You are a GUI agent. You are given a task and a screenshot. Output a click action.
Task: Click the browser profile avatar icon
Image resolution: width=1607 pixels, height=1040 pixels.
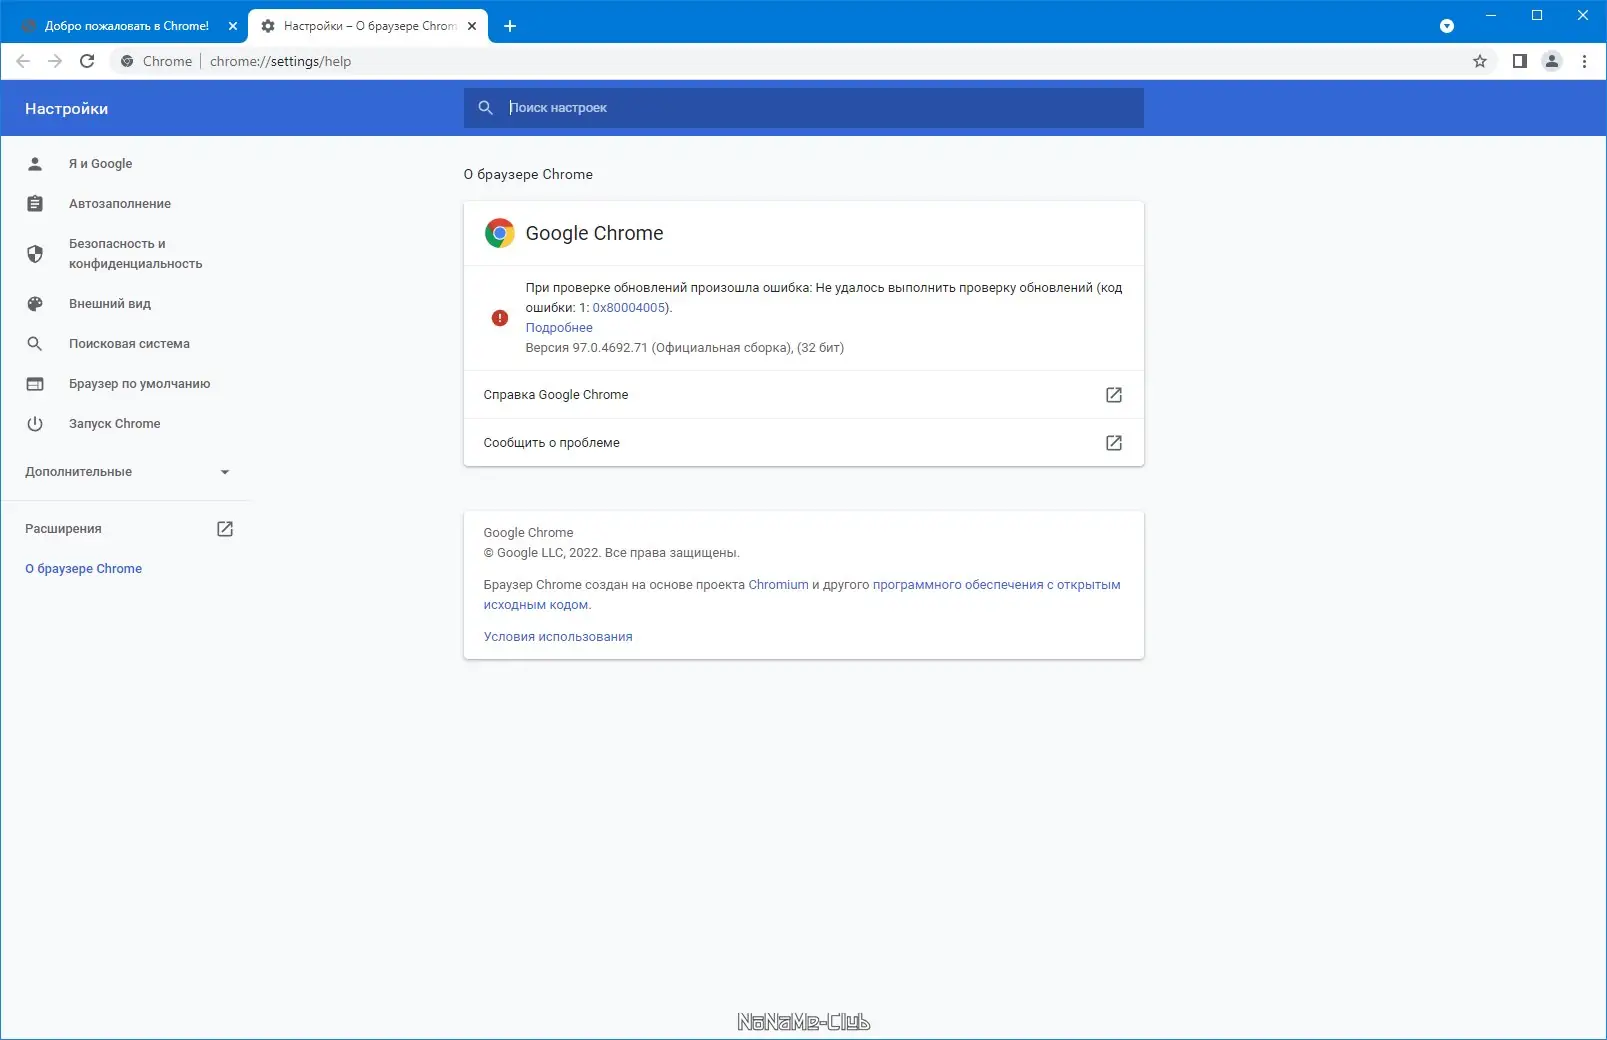pyautogui.click(x=1551, y=61)
